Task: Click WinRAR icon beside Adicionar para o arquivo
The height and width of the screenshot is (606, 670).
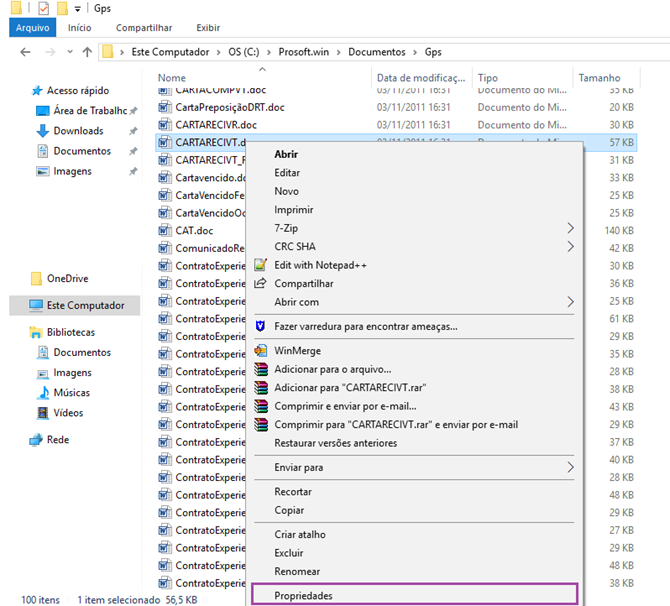Action: point(261,369)
